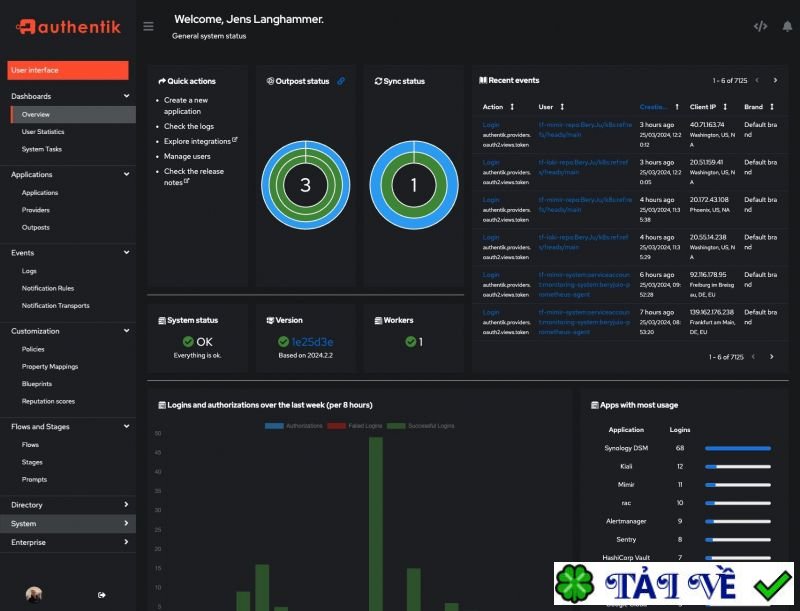Viewport: 800px width, 611px height.
Task: Collapse the Dashboards section
Action: 124,96
